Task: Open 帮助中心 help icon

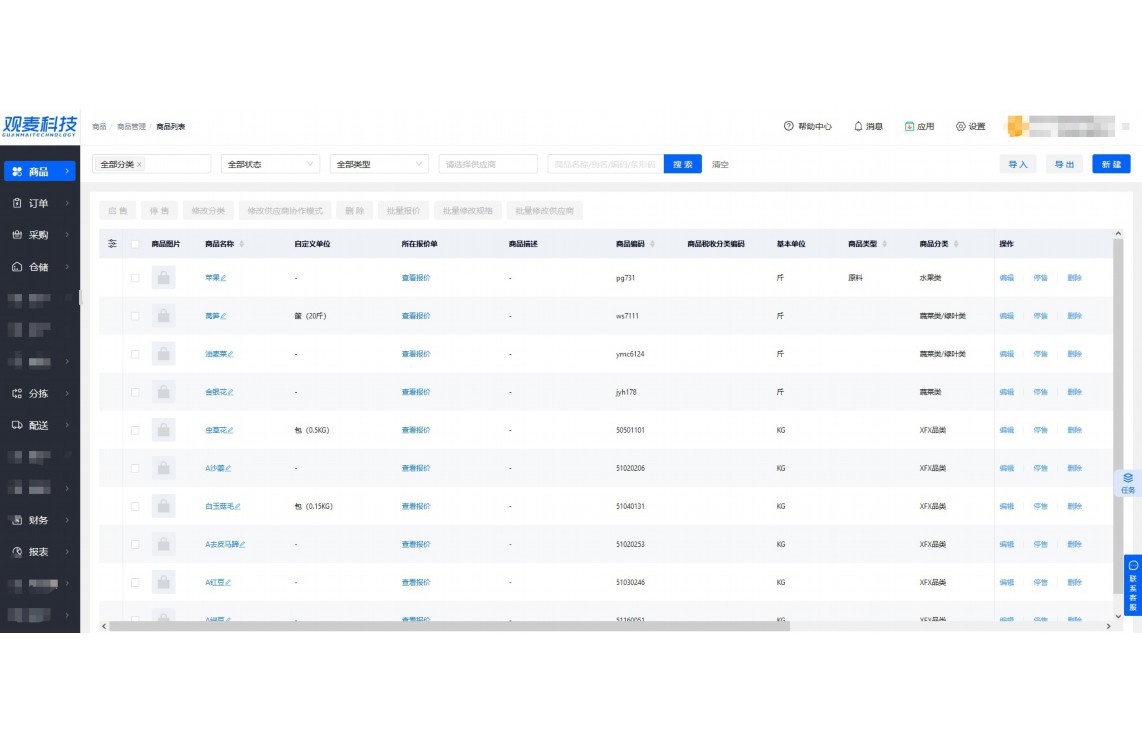Action: coord(788,127)
